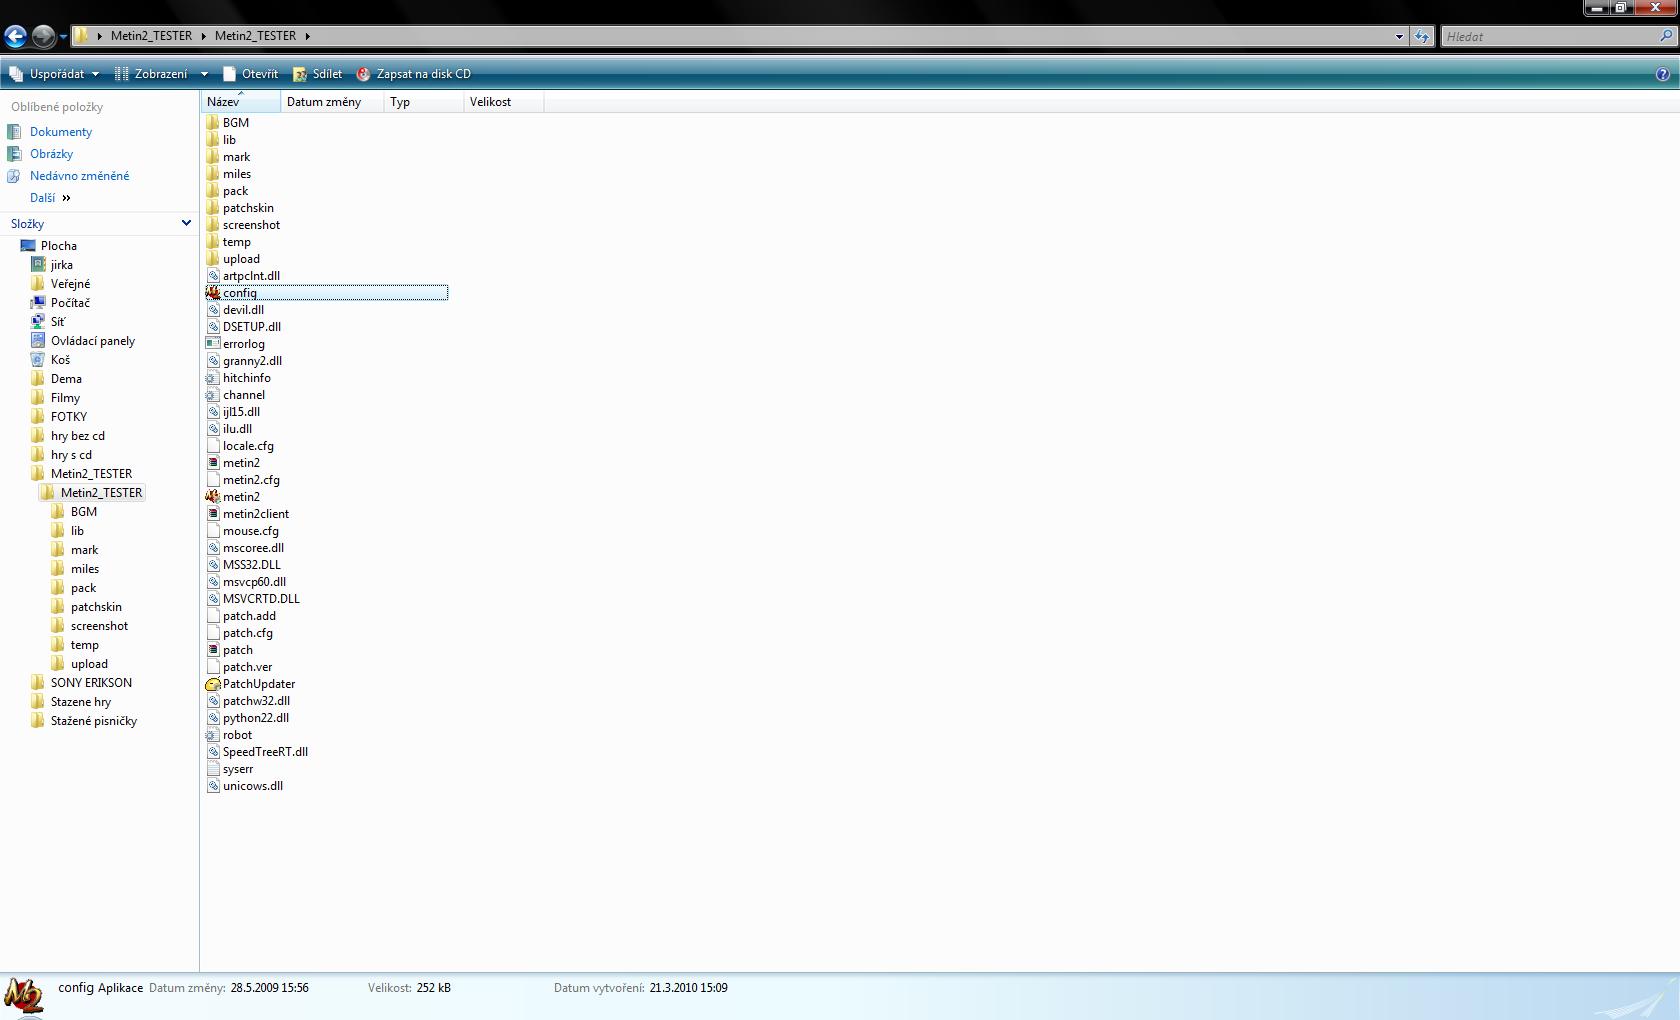Select Stažené písničky folder in tree

click(94, 721)
